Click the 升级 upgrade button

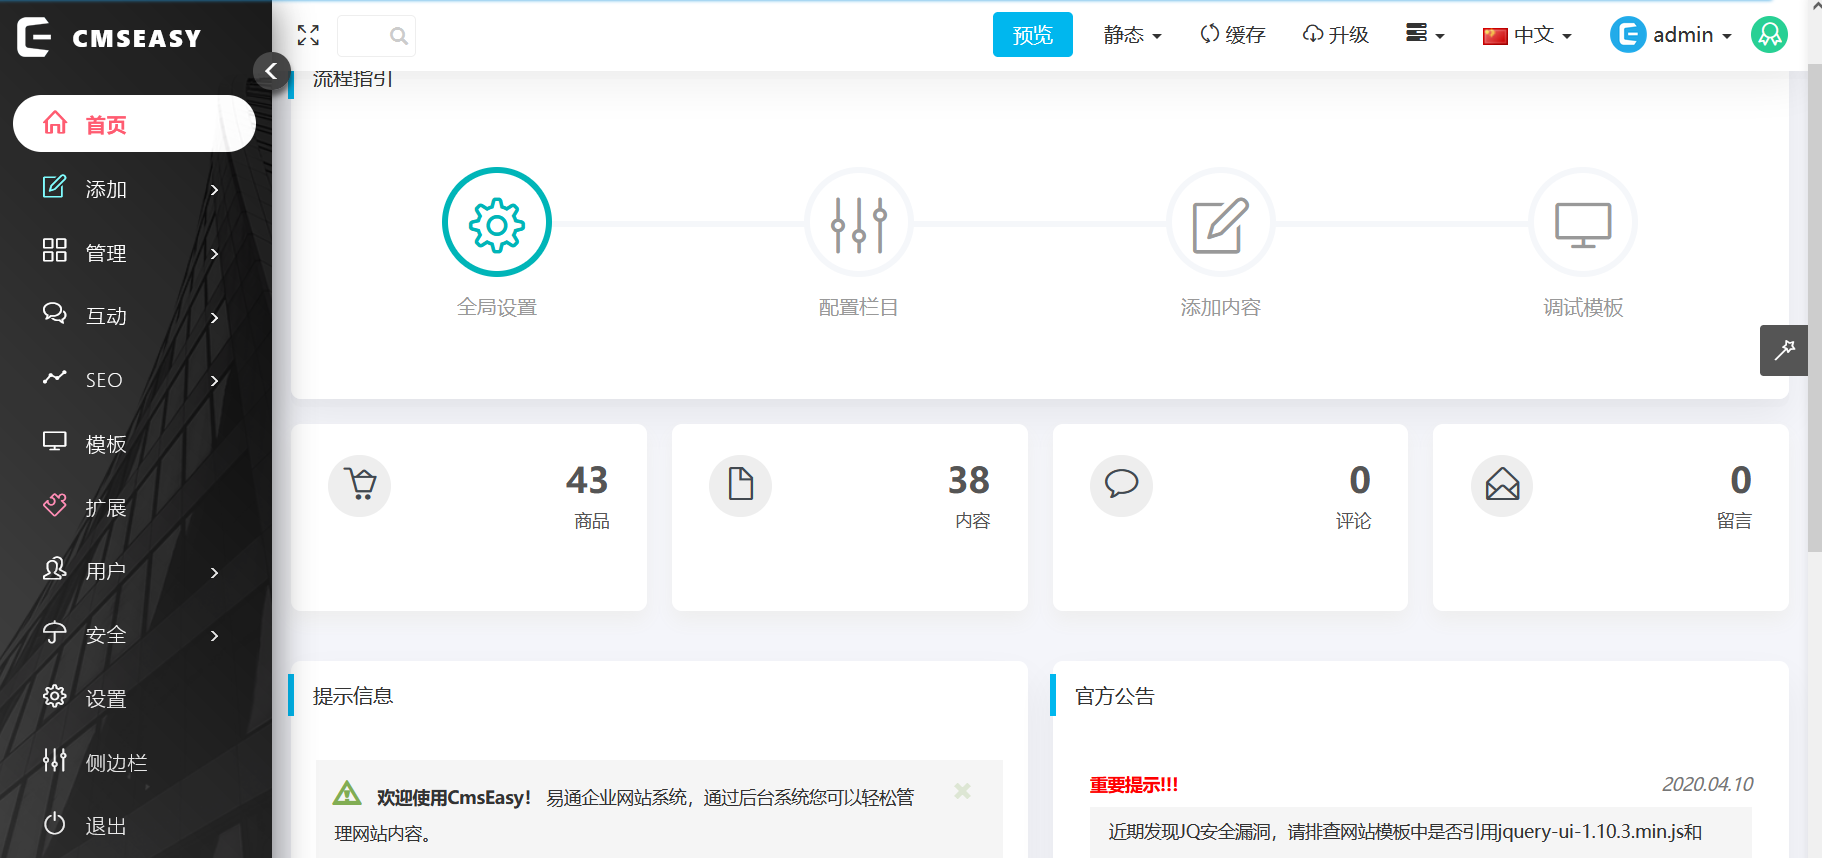(x=1335, y=35)
